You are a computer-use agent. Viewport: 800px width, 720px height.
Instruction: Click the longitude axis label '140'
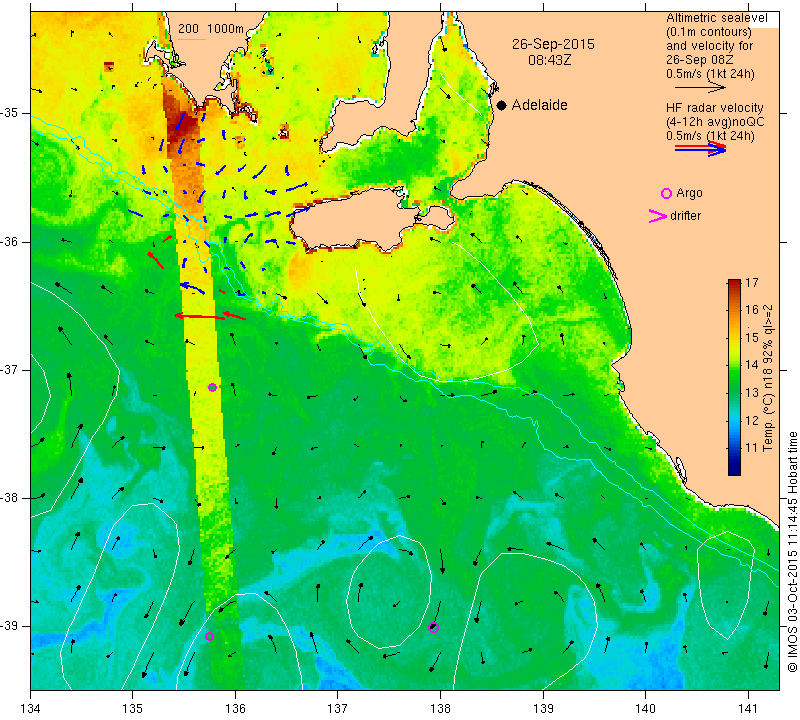[645, 709]
